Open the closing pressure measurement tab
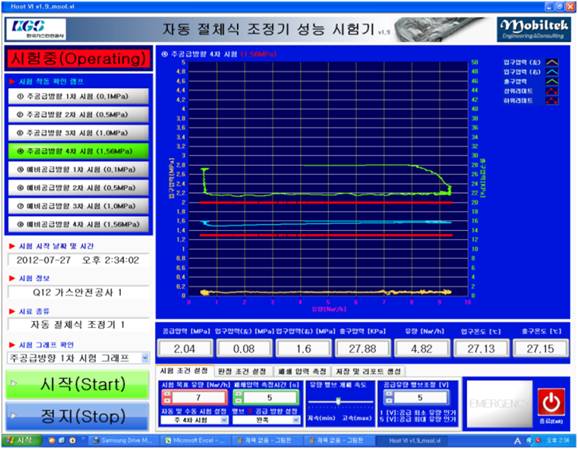The width and height of the screenshot is (578, 449). 302,371
